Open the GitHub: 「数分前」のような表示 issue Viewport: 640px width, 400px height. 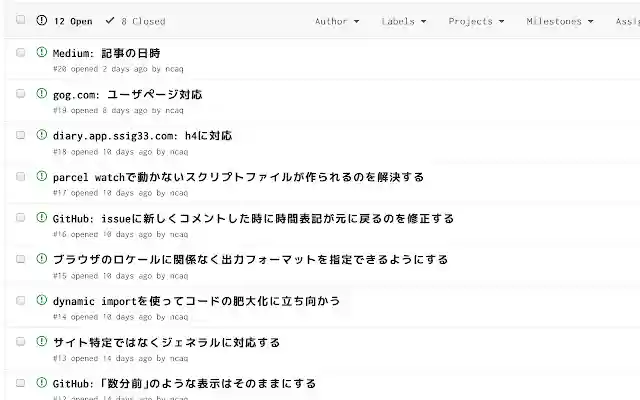point(184,384)
